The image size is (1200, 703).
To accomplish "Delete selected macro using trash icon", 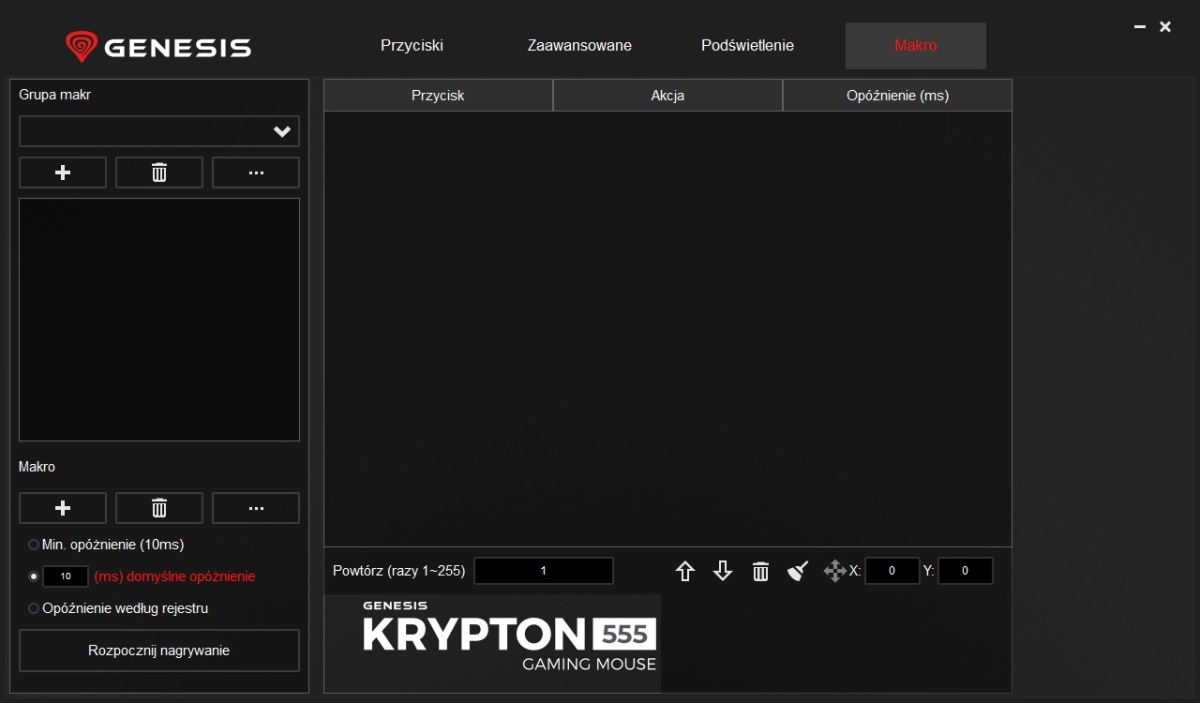I will tap(159, 508).
